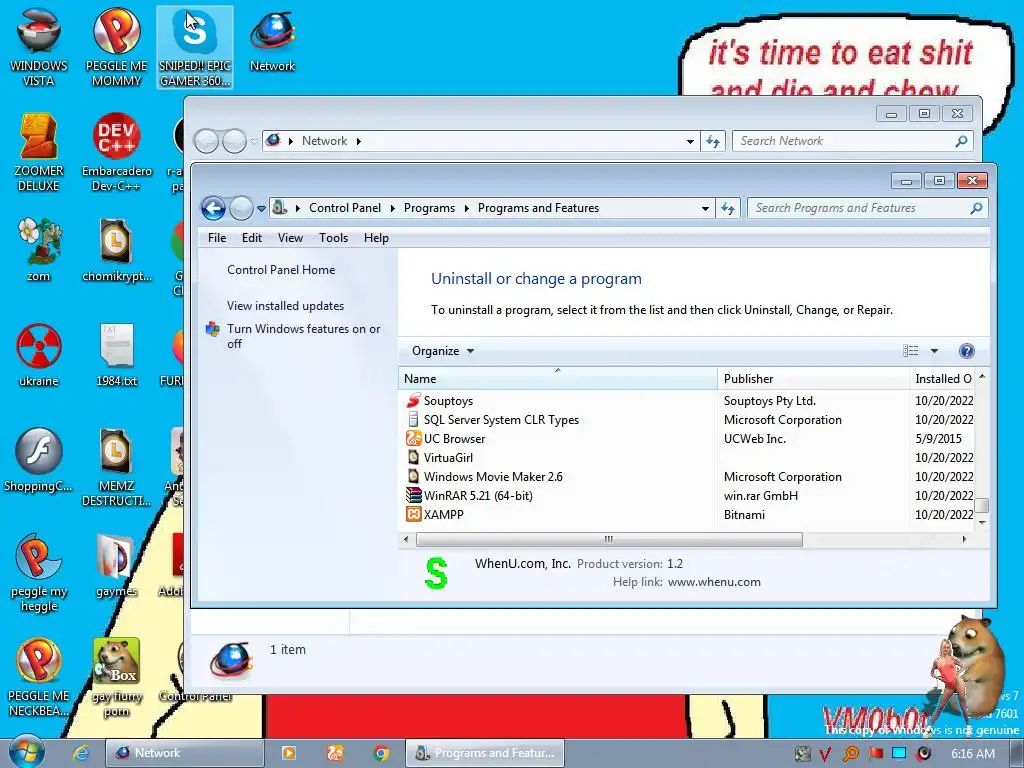1024x768 pixels.
Task: Open the ukraine radiation icon
Action: pyautogui.click(x=39, y=355)
